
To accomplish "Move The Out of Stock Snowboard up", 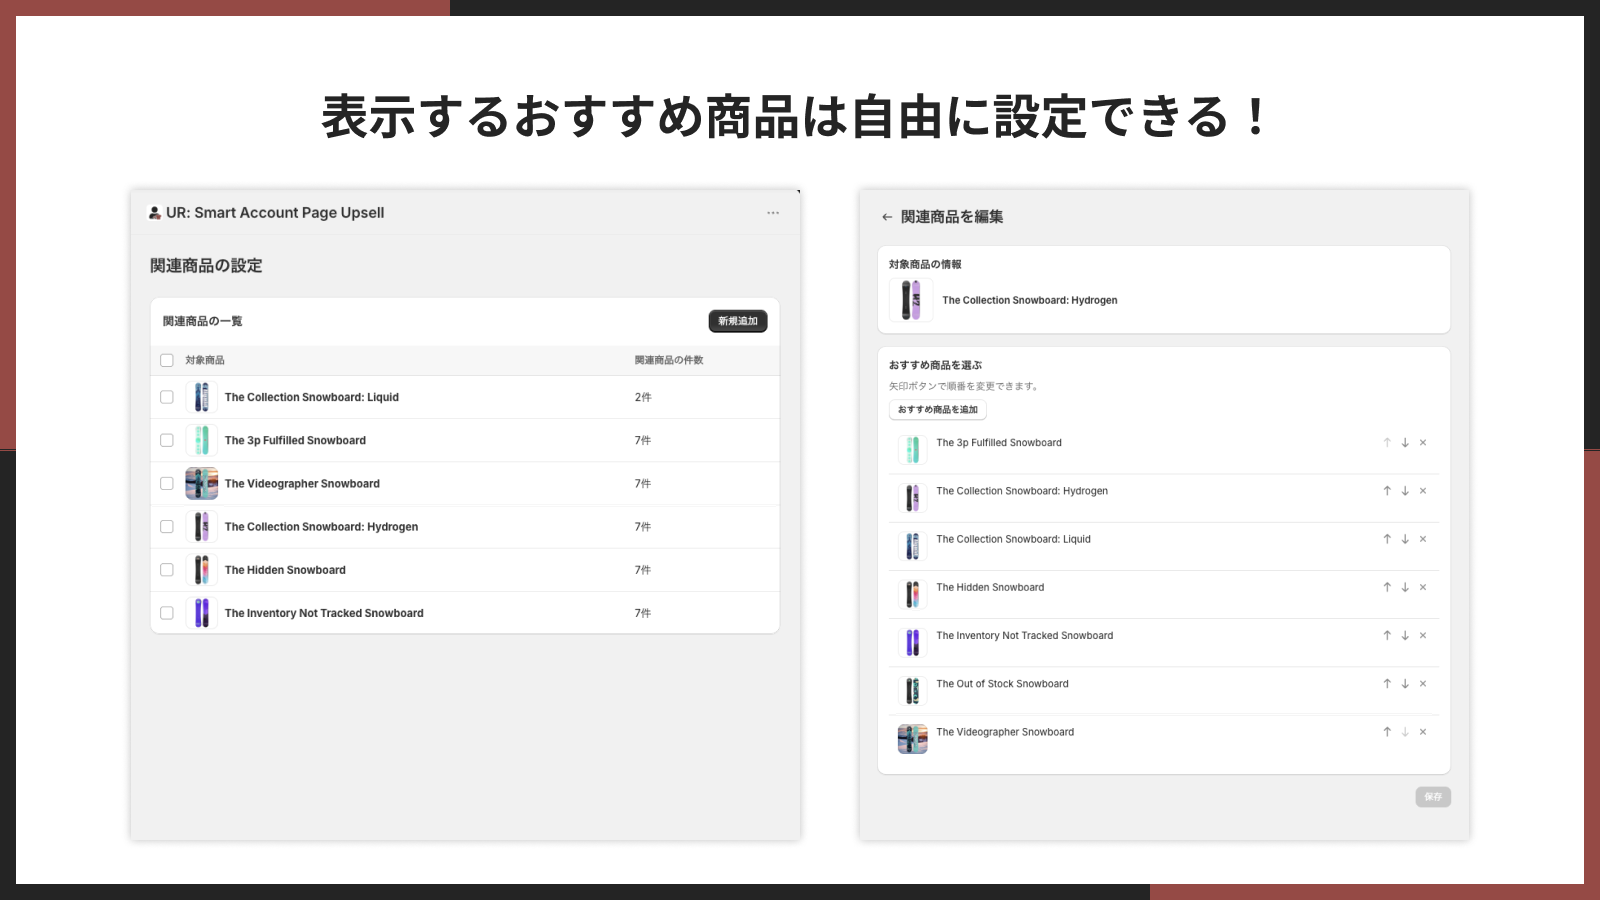I will [1387, 684].
